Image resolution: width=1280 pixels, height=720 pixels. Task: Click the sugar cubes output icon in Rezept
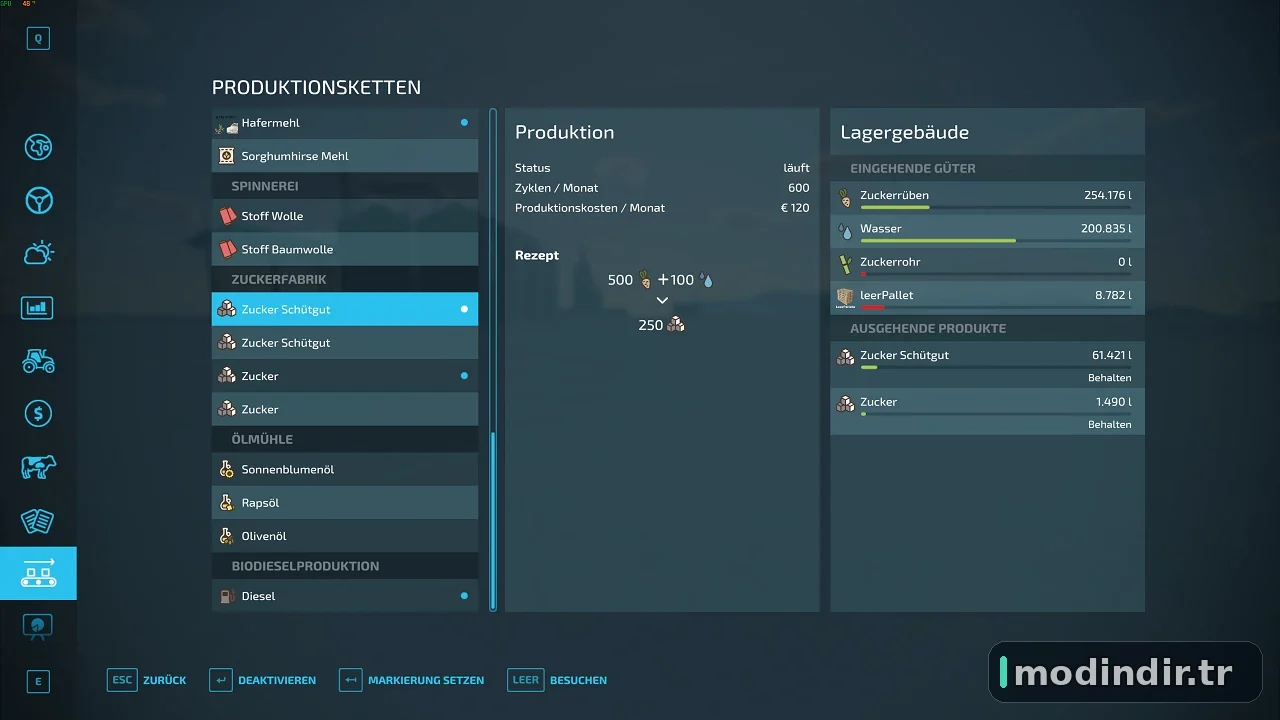click(x=676, y=325)
